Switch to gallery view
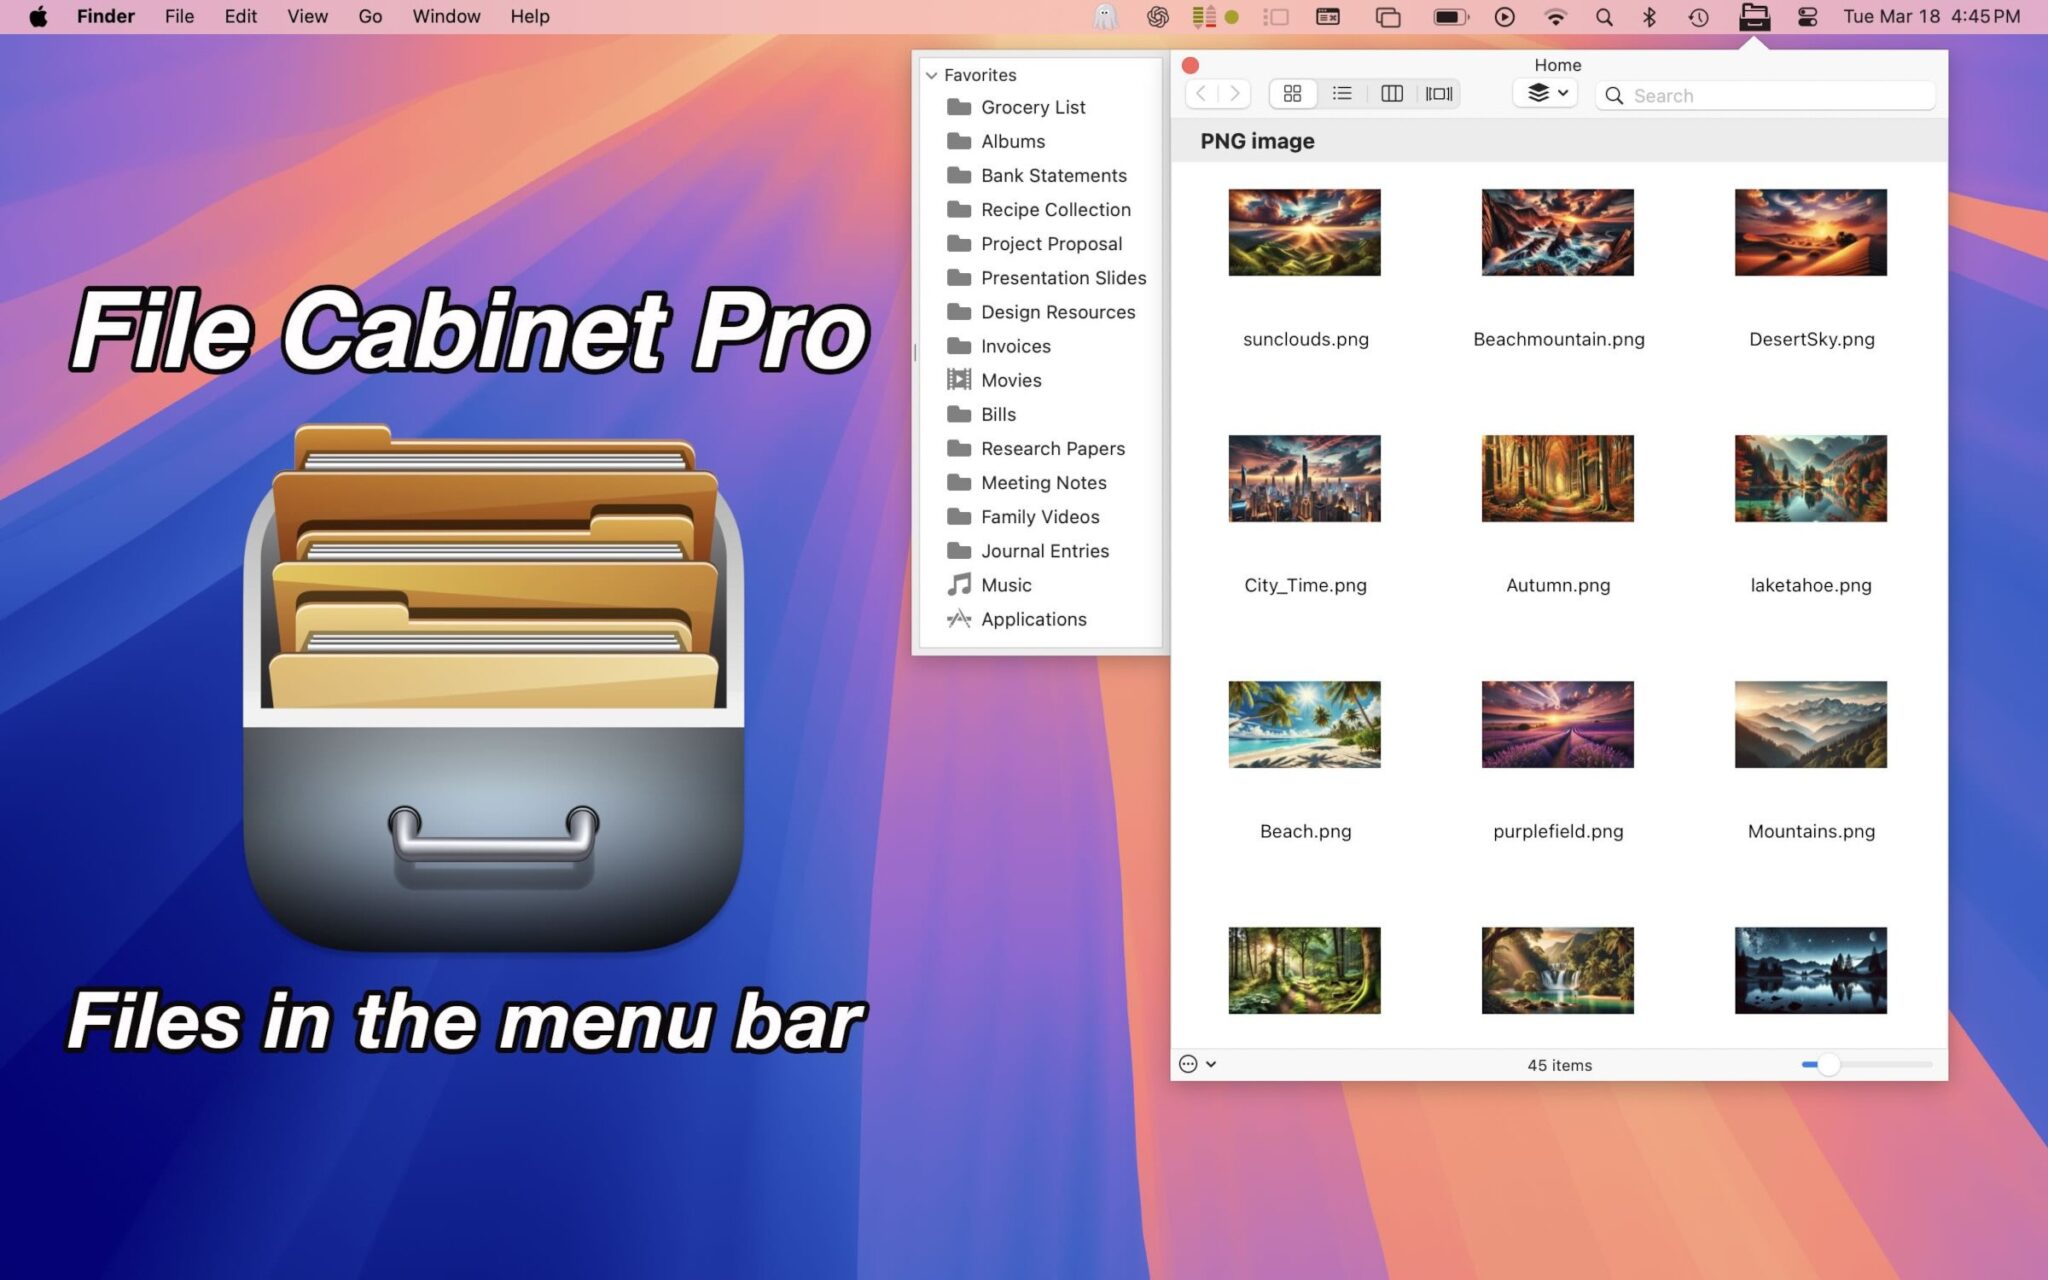The image size is (2048, 1280). (1439, 93)
